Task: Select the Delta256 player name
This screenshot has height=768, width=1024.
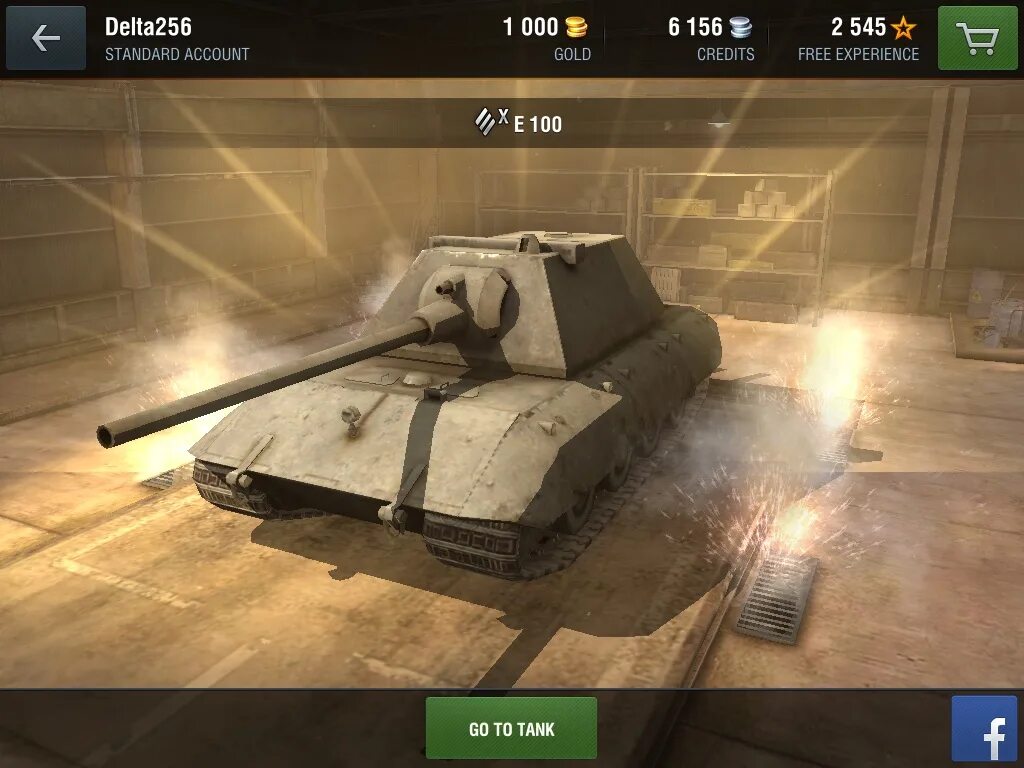Action: tap(148, 27)
